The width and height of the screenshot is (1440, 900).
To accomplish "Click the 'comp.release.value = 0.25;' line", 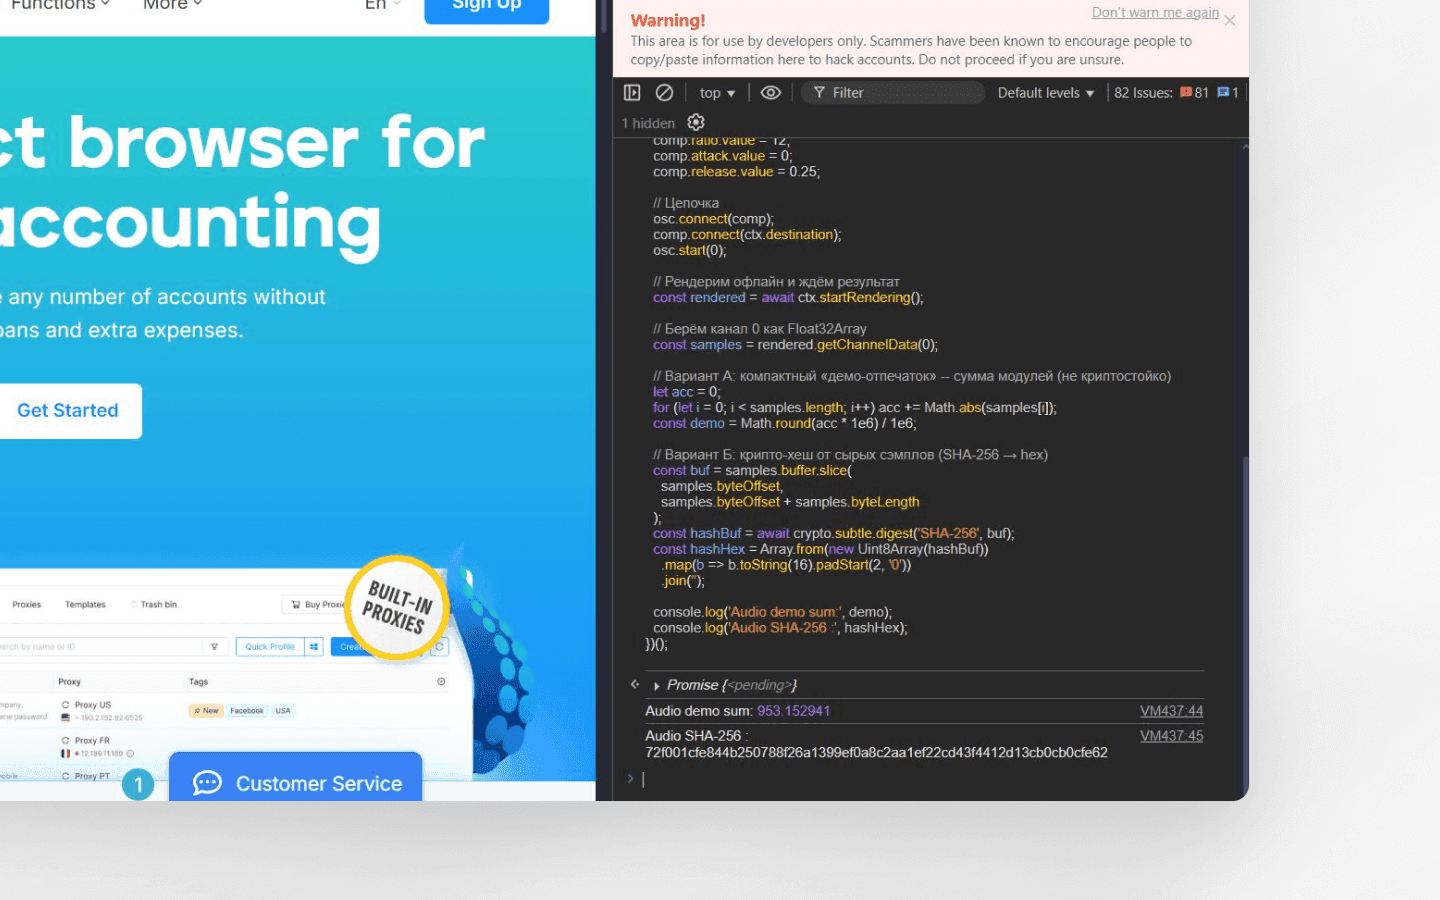I will pos(736,172).
